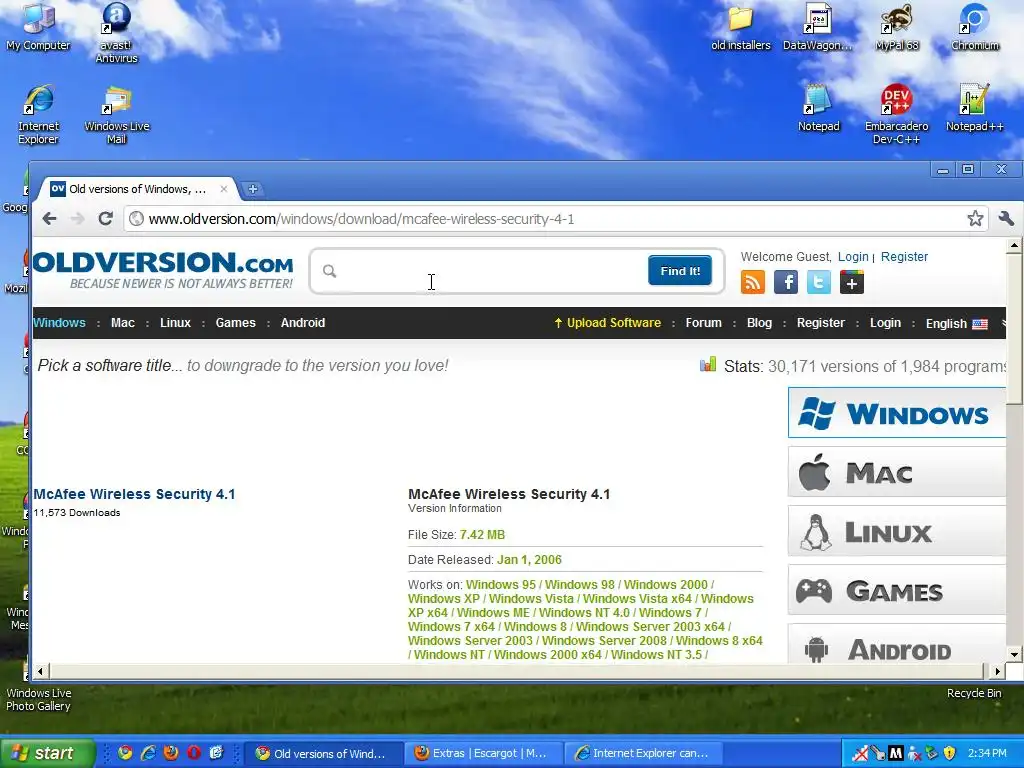Open Windows Live Mail desktop icon
The width and height of the screenshot is (1024, 768).
click(x=116, y=114)
